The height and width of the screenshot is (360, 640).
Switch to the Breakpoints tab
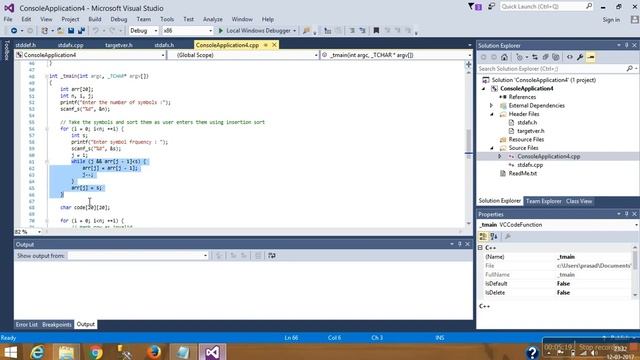point(57,324)
